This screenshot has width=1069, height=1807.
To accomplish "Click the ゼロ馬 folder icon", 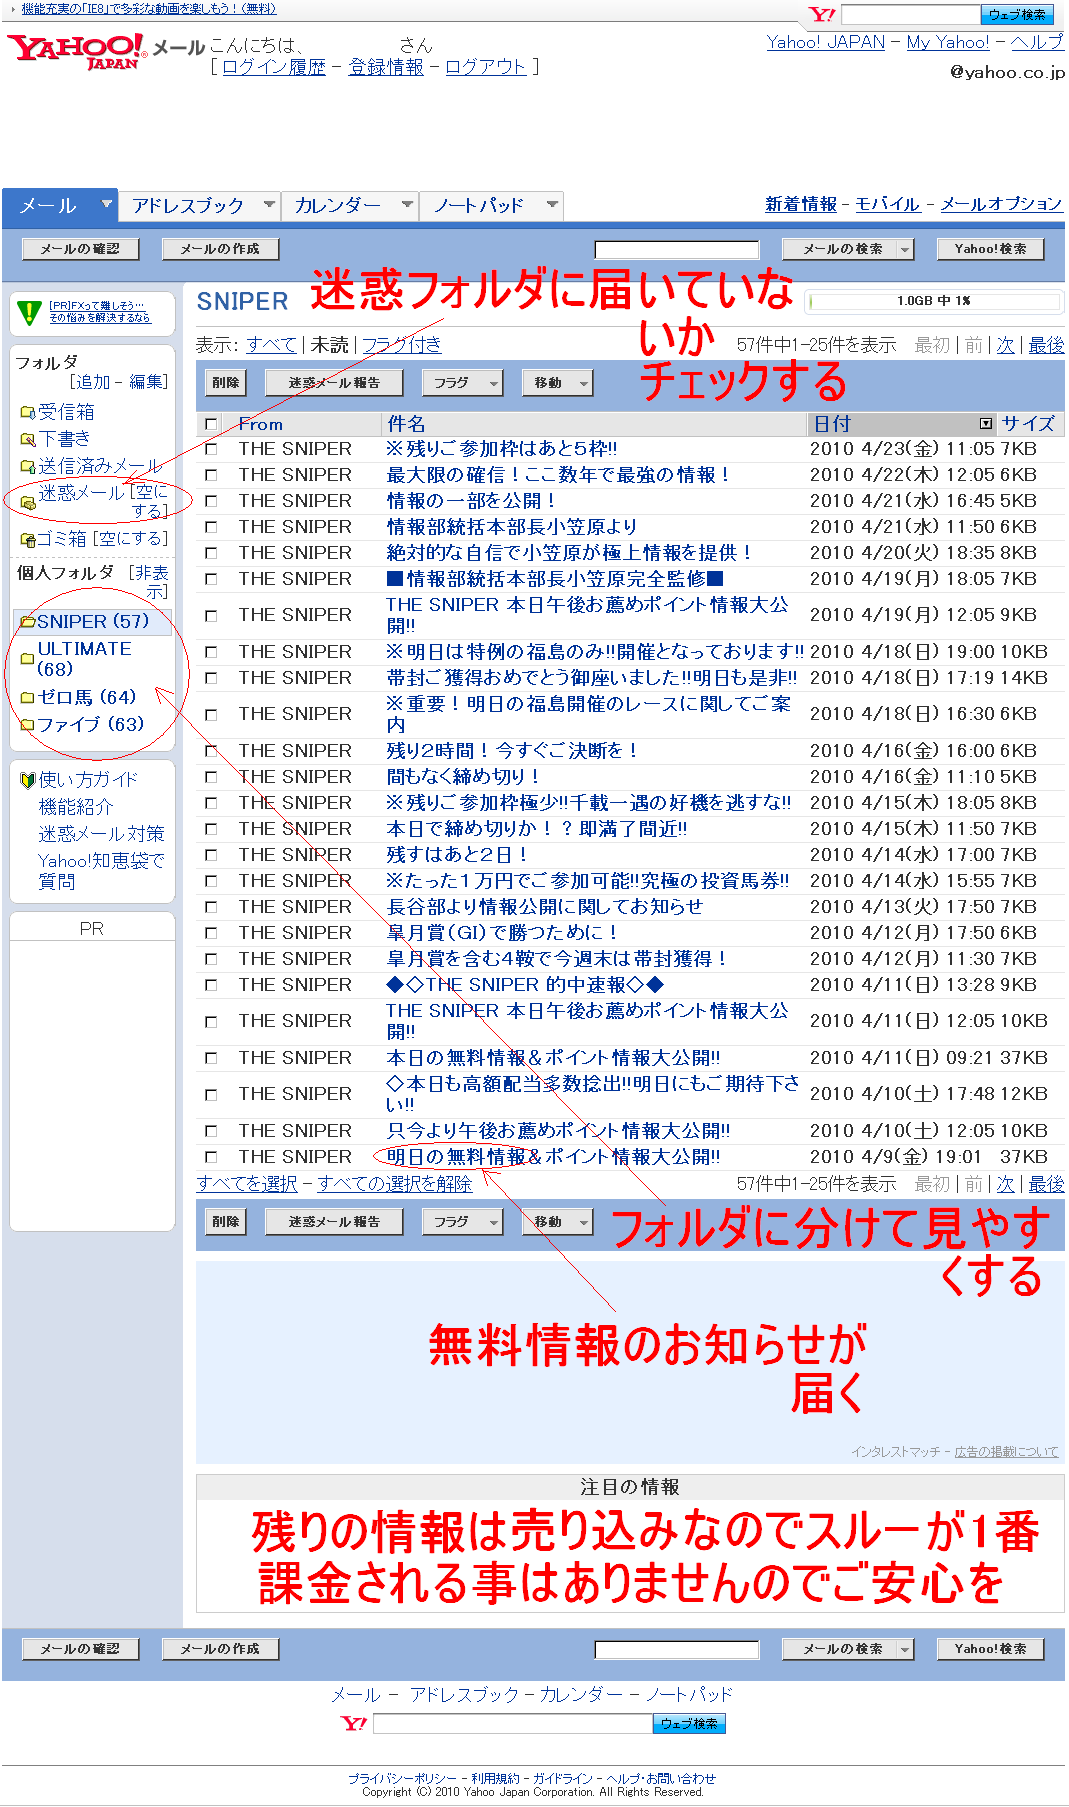I will (28, 697).
